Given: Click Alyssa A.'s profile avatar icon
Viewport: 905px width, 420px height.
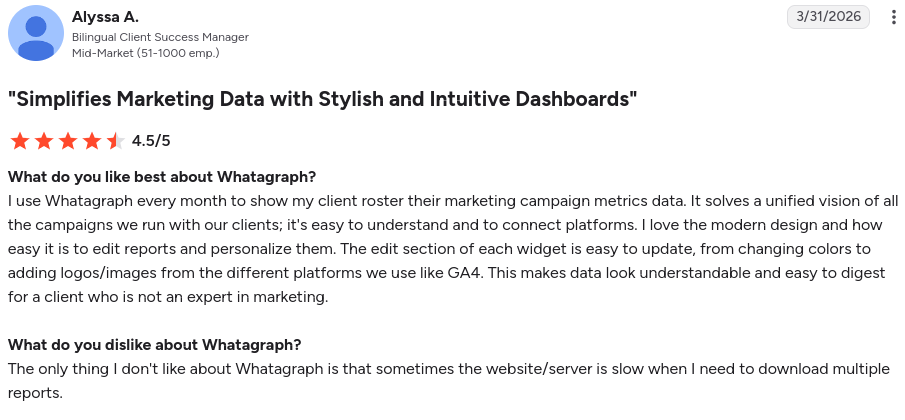Looking at the screenshot, I should pos(36,33).
